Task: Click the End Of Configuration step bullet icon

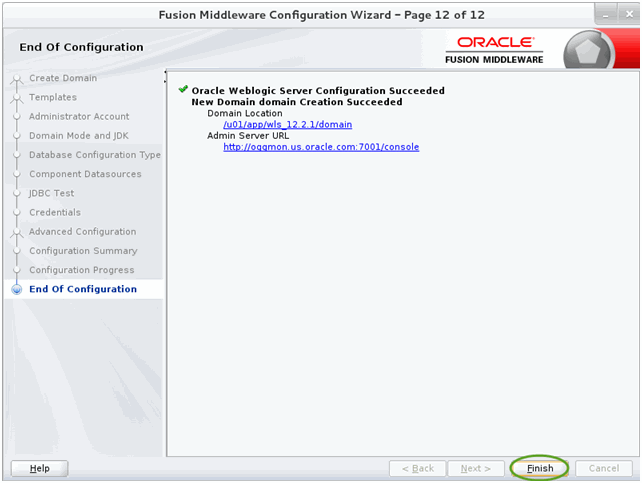Action: tap(17, 289)
